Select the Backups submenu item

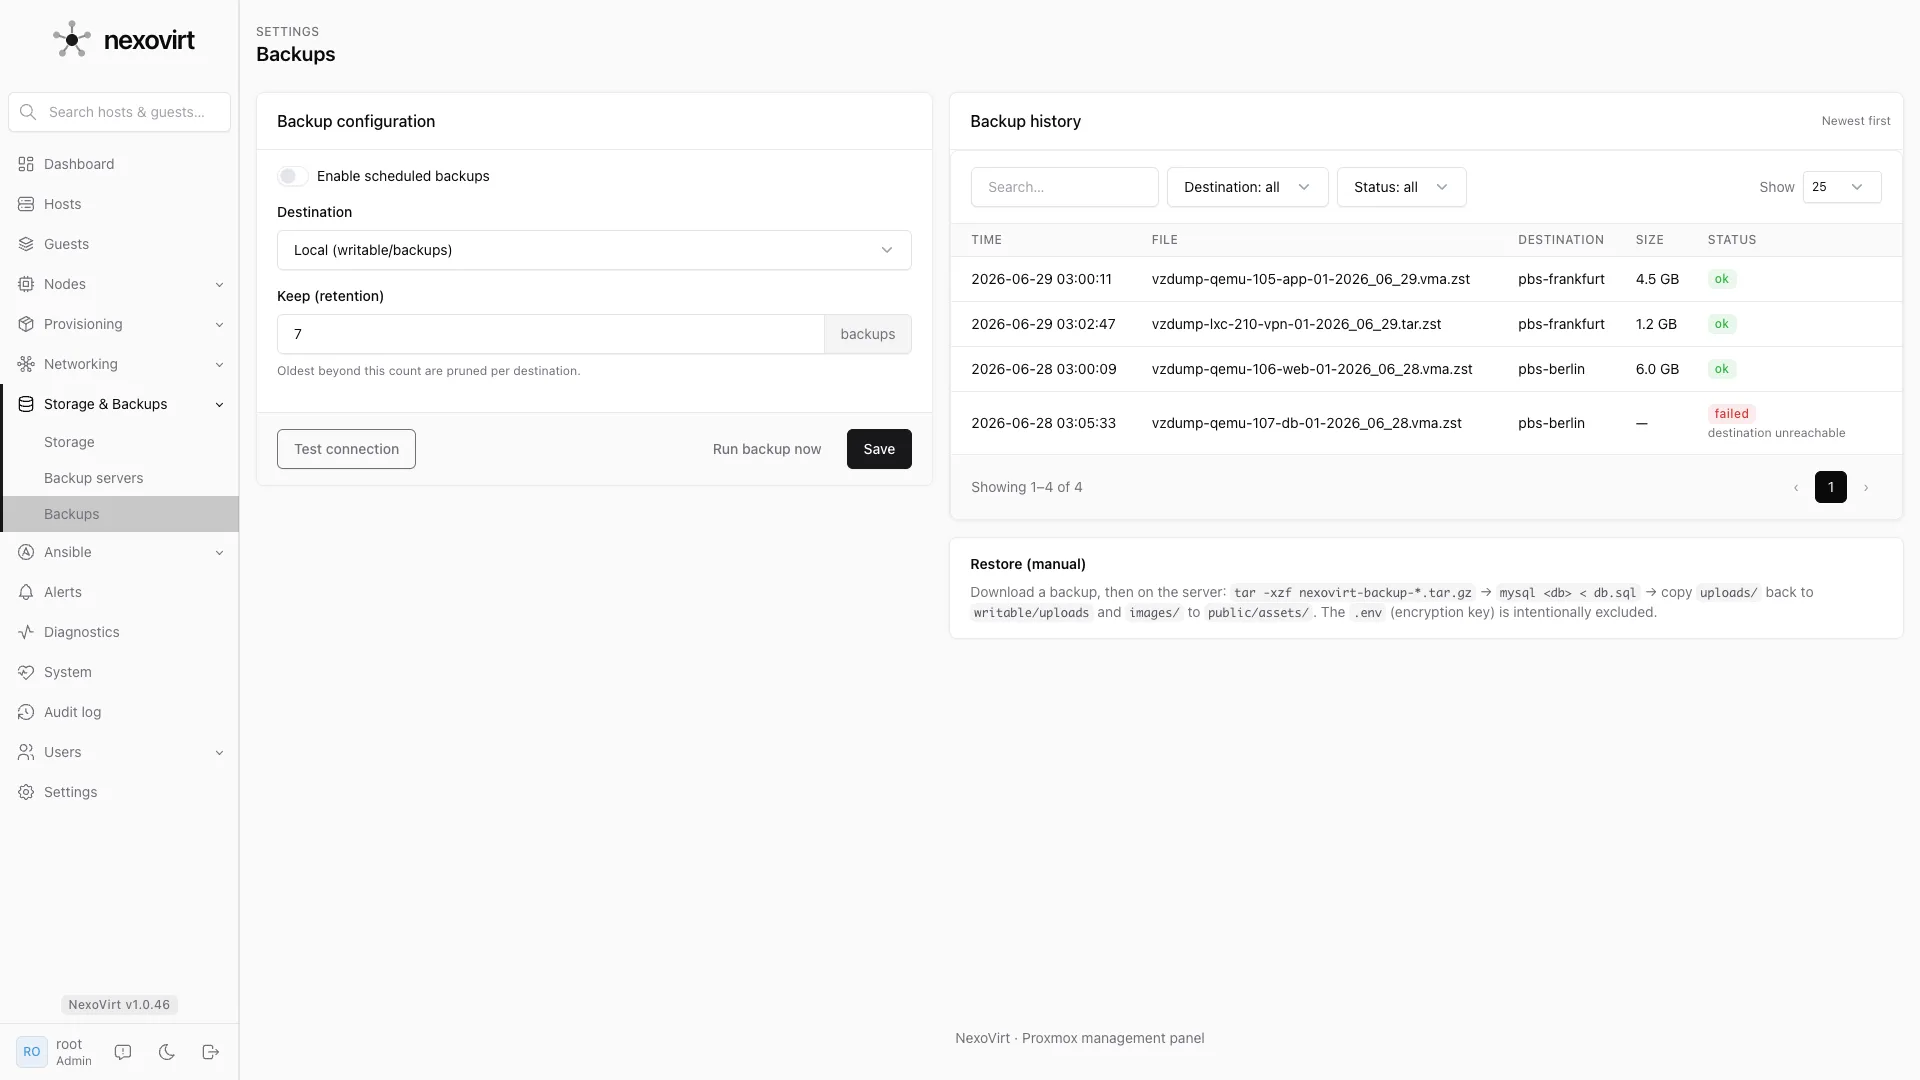(120, 514)
